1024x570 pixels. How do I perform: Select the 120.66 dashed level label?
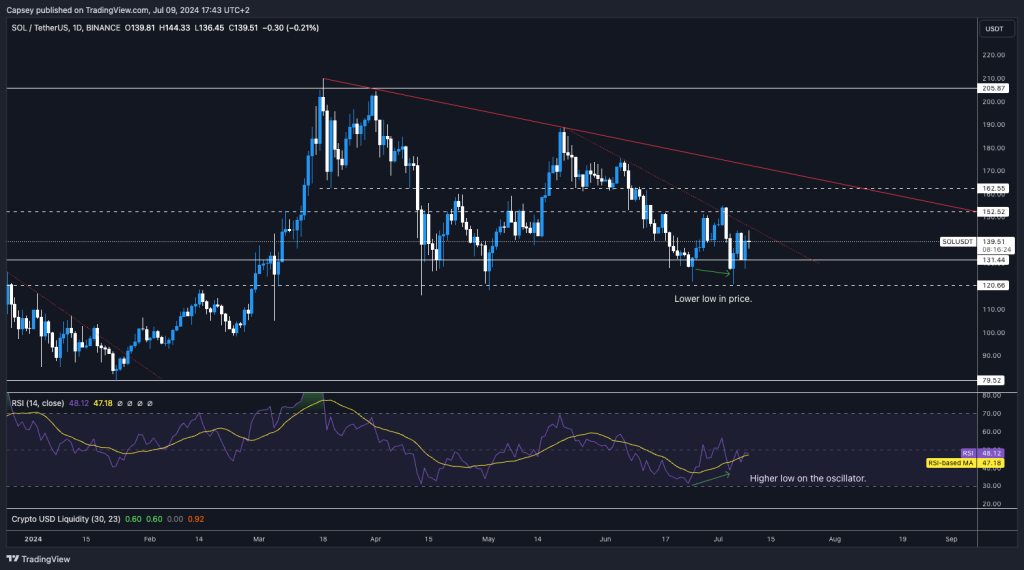(994, 285)
